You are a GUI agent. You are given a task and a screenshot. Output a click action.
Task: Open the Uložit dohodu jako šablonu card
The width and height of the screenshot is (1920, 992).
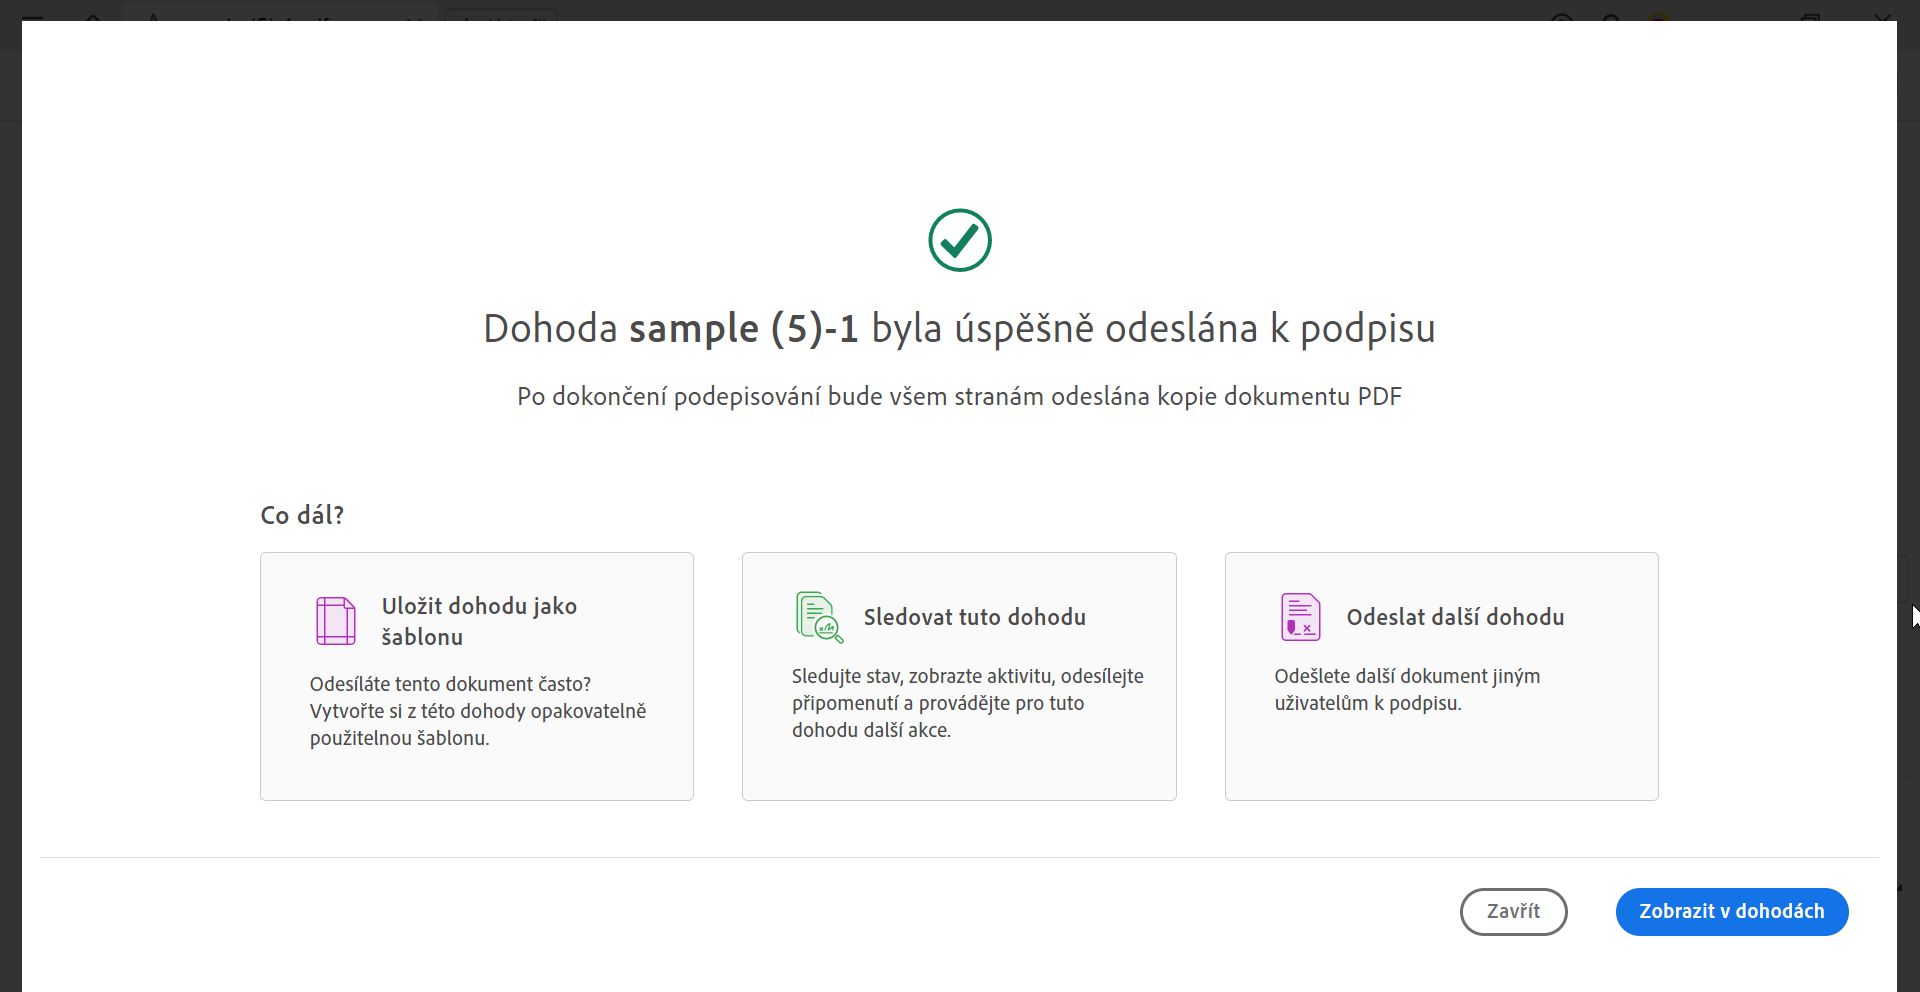(476, 676)
